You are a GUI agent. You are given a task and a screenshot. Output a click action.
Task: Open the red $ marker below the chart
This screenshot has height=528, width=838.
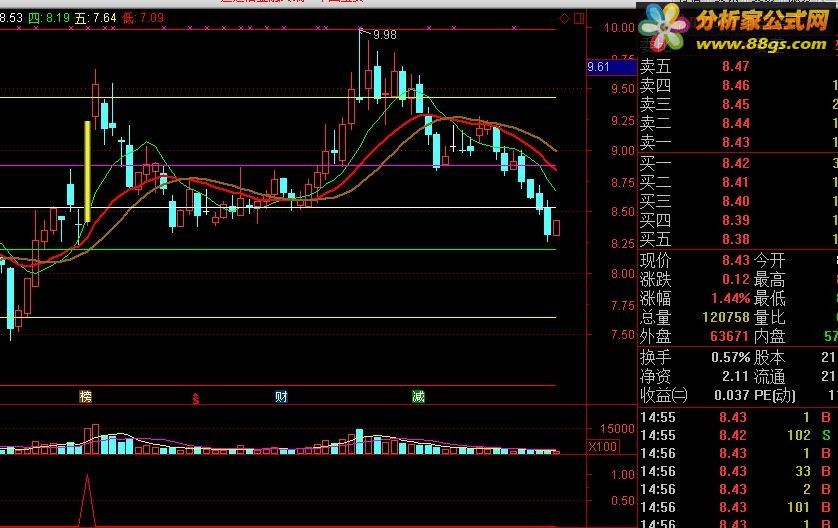(x=196, y=398)
